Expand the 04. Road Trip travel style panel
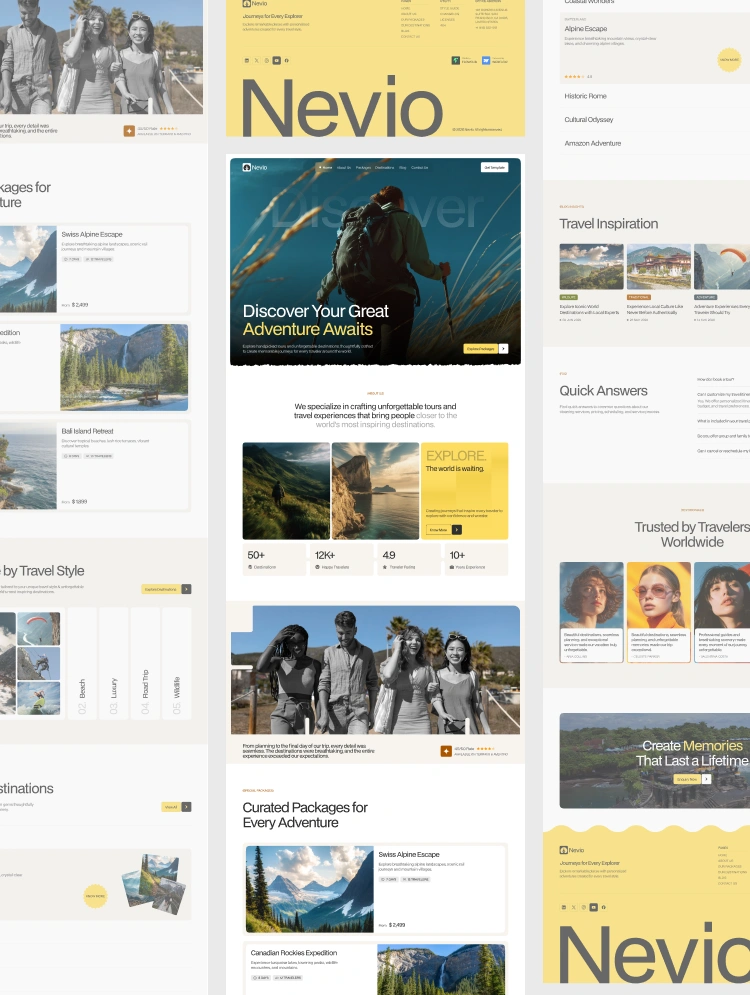This screenshot has width=750, height=995. 145,663
